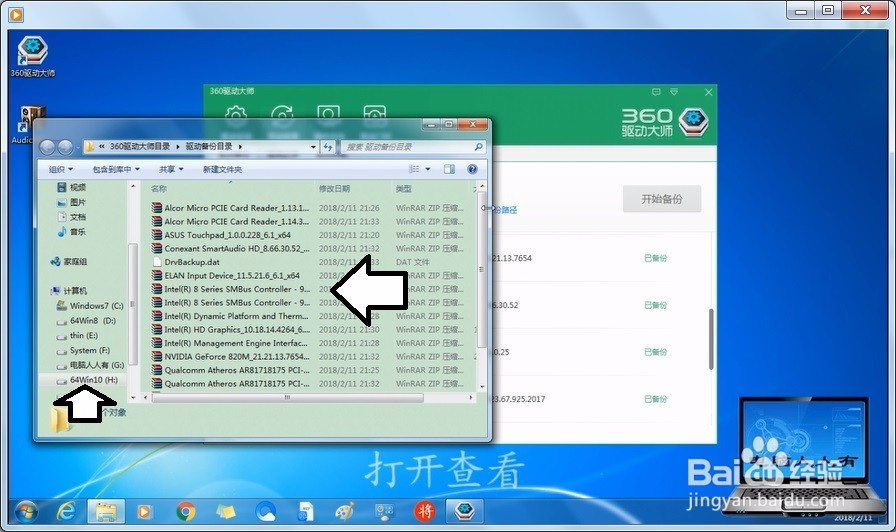Open Windows7 (C:) drive

coord(90,306)
